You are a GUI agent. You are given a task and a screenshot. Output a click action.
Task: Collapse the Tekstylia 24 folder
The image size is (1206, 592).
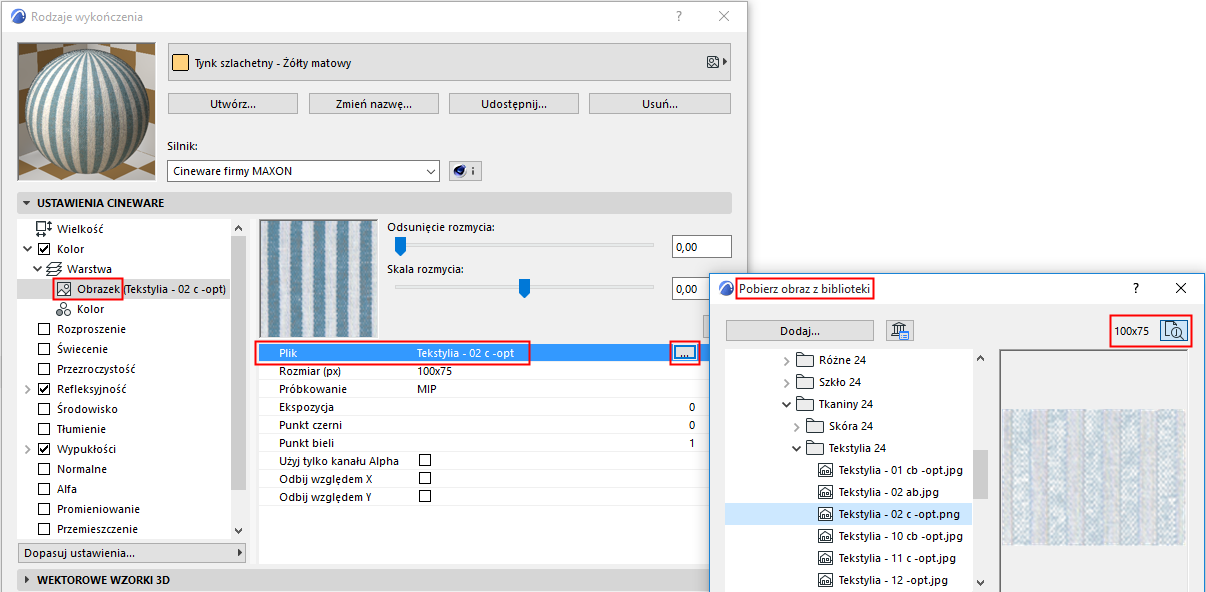796,448
